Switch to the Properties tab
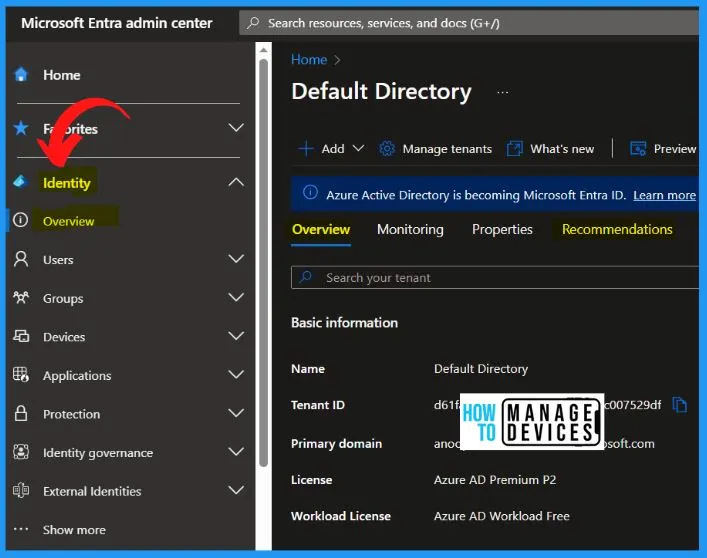 (x=502, y=229)
